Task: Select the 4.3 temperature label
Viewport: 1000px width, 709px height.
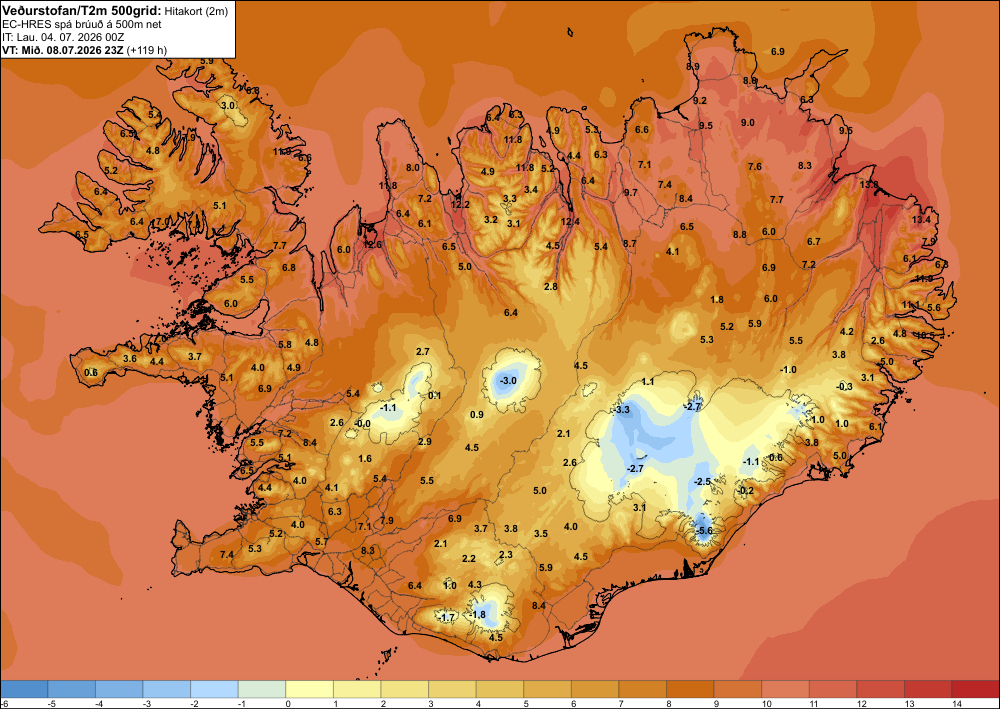Action: click(474, 585)
